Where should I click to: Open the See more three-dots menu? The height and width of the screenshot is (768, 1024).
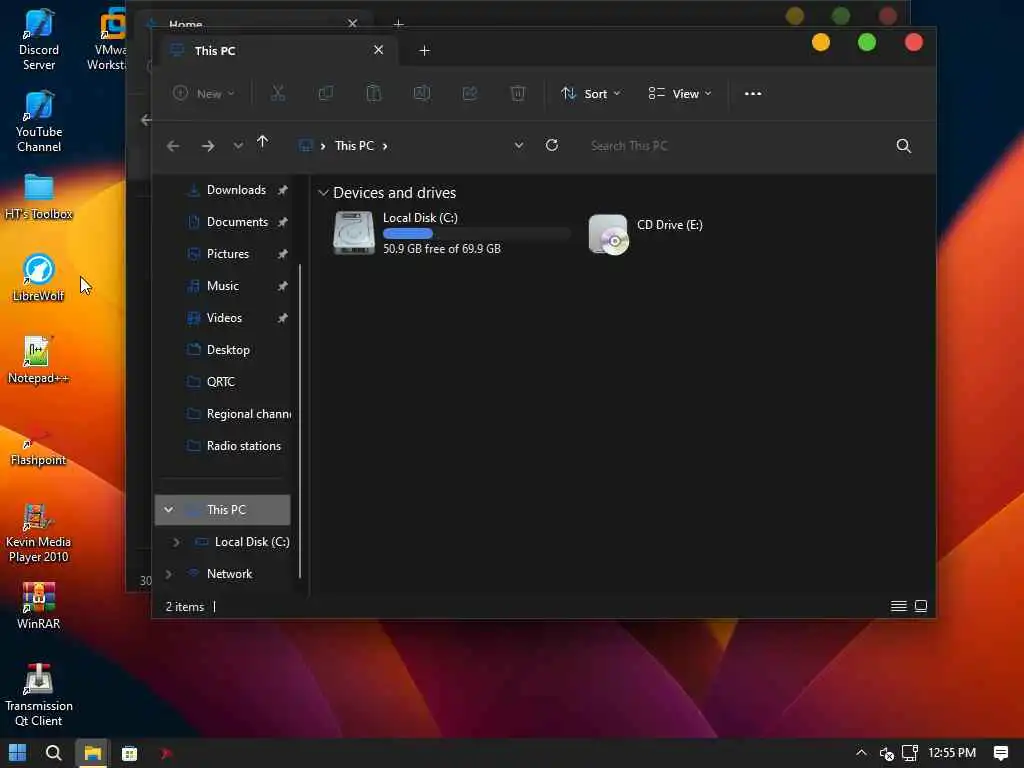pyautogui.click(x=753, y=93)
